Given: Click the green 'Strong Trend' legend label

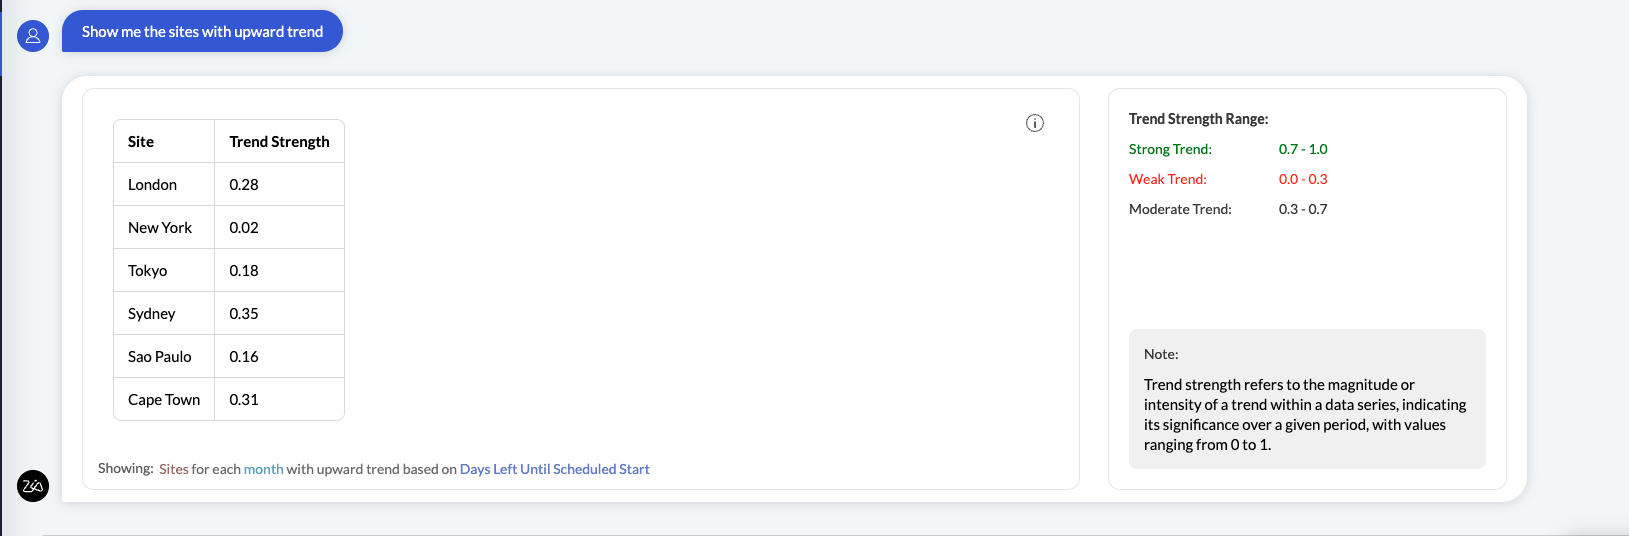Looking at the screenshot, I should (1170, 149).
